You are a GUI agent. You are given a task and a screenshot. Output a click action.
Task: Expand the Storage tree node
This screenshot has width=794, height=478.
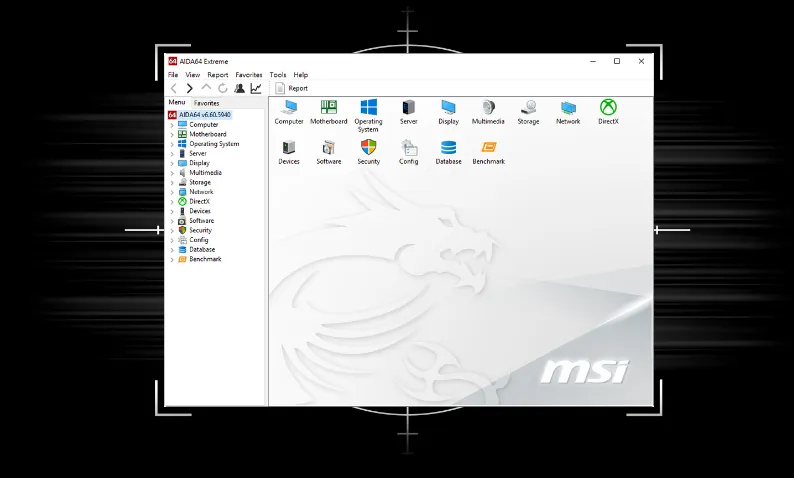[x=172, y=183]
